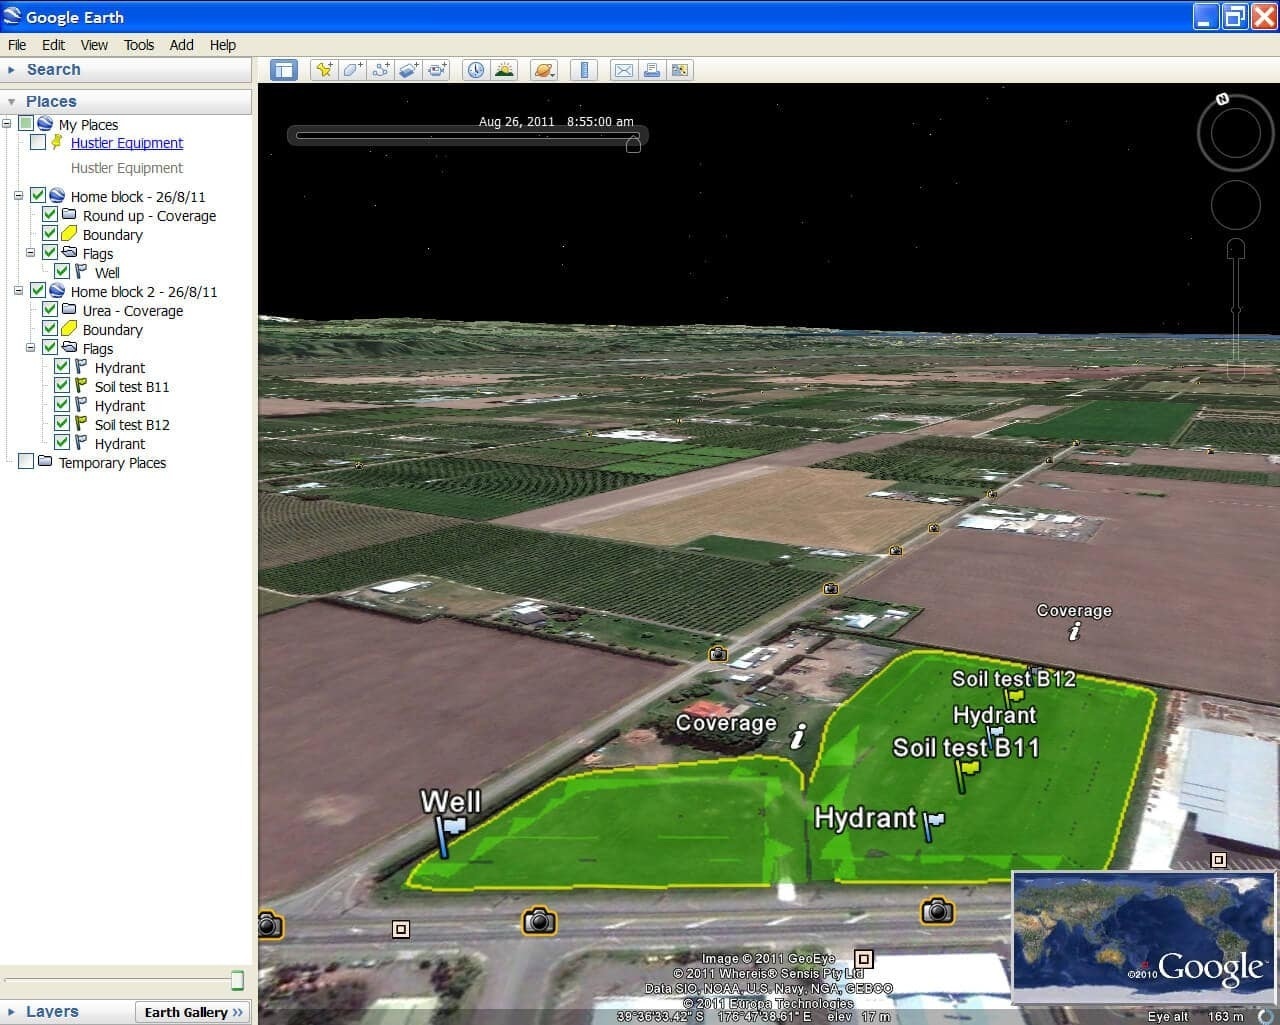Viewport: 1280px width, 1025px height.
Task: Select Urea - Coverage in the Places tree
Action: 133,311
